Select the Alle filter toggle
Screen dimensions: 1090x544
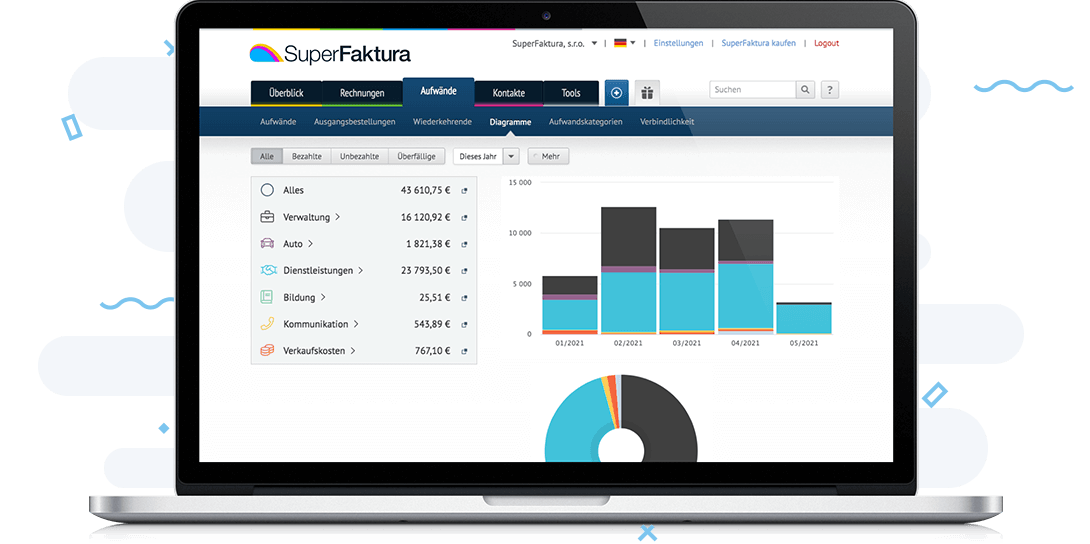click(267, 156)
